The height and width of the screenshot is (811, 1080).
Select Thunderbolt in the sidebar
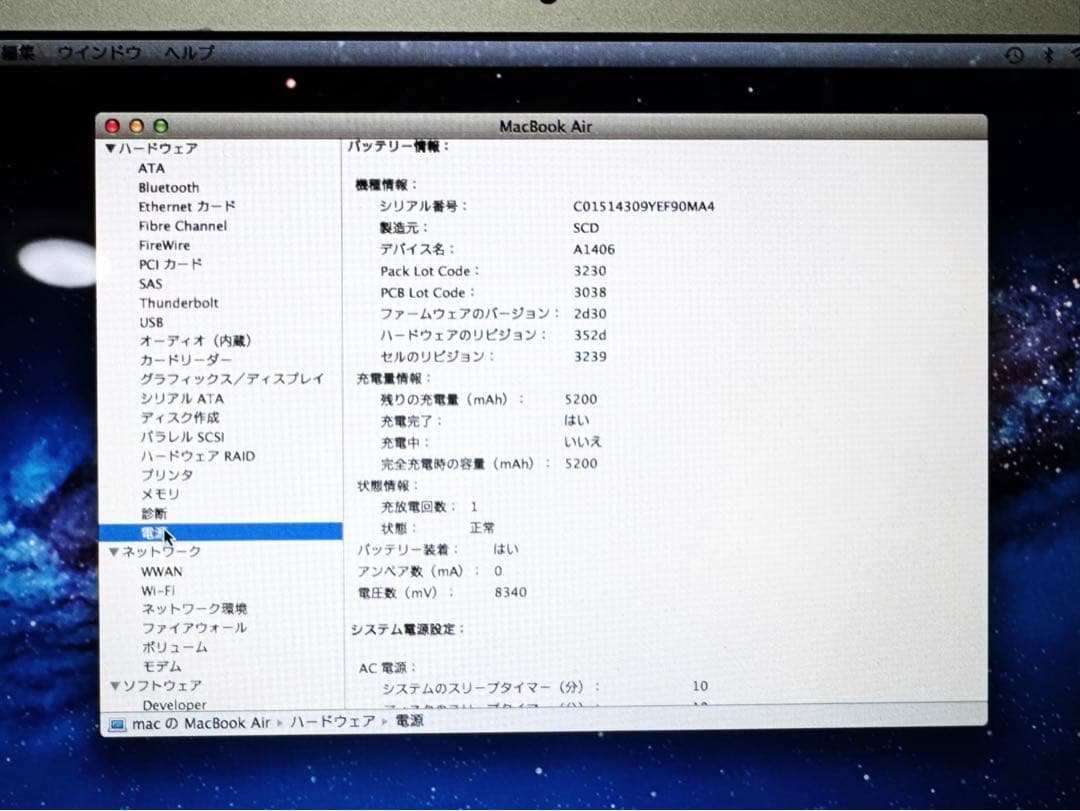click(x=179, y=303)
